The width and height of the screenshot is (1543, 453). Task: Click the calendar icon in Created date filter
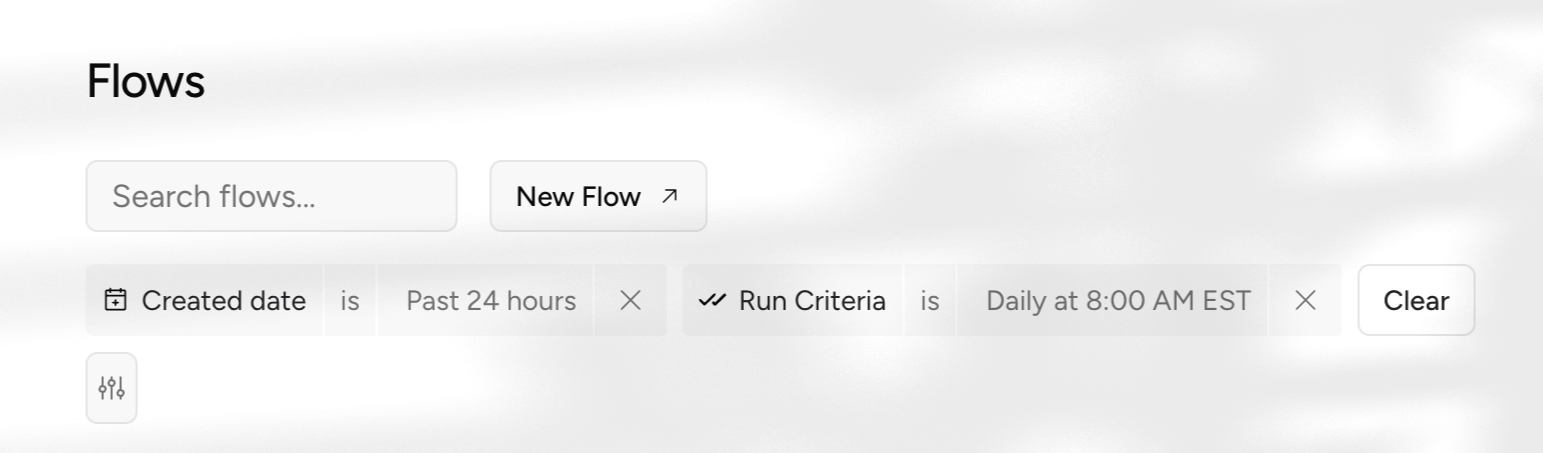point(116,300)
